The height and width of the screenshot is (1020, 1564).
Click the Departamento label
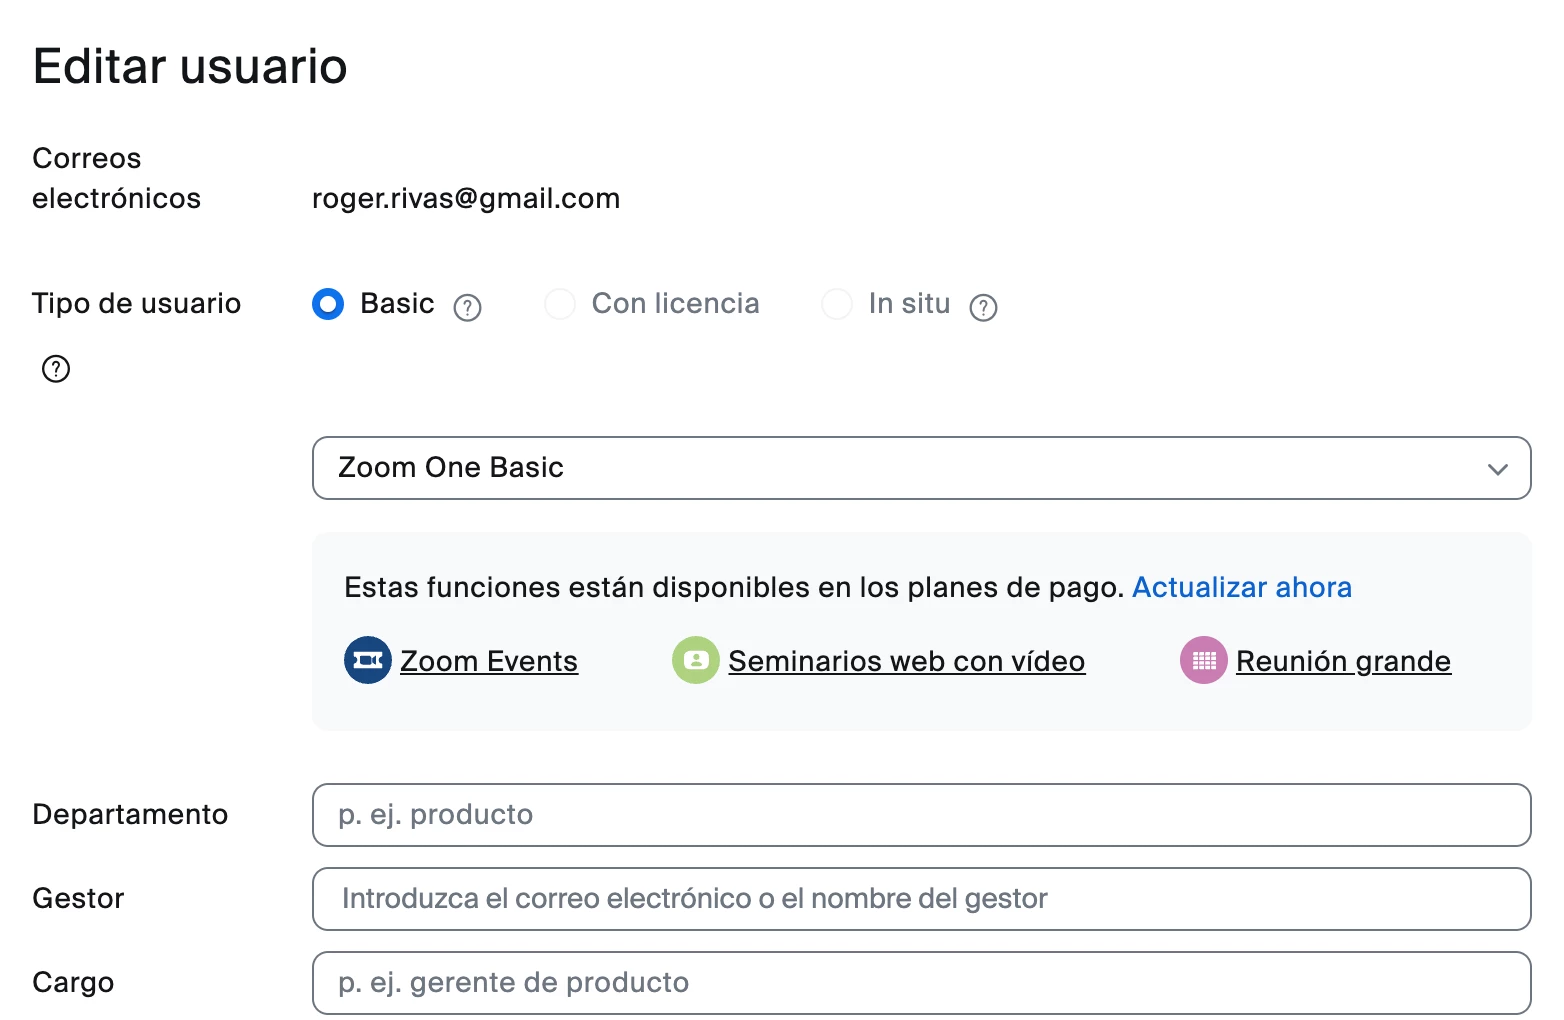click(130, 814)
